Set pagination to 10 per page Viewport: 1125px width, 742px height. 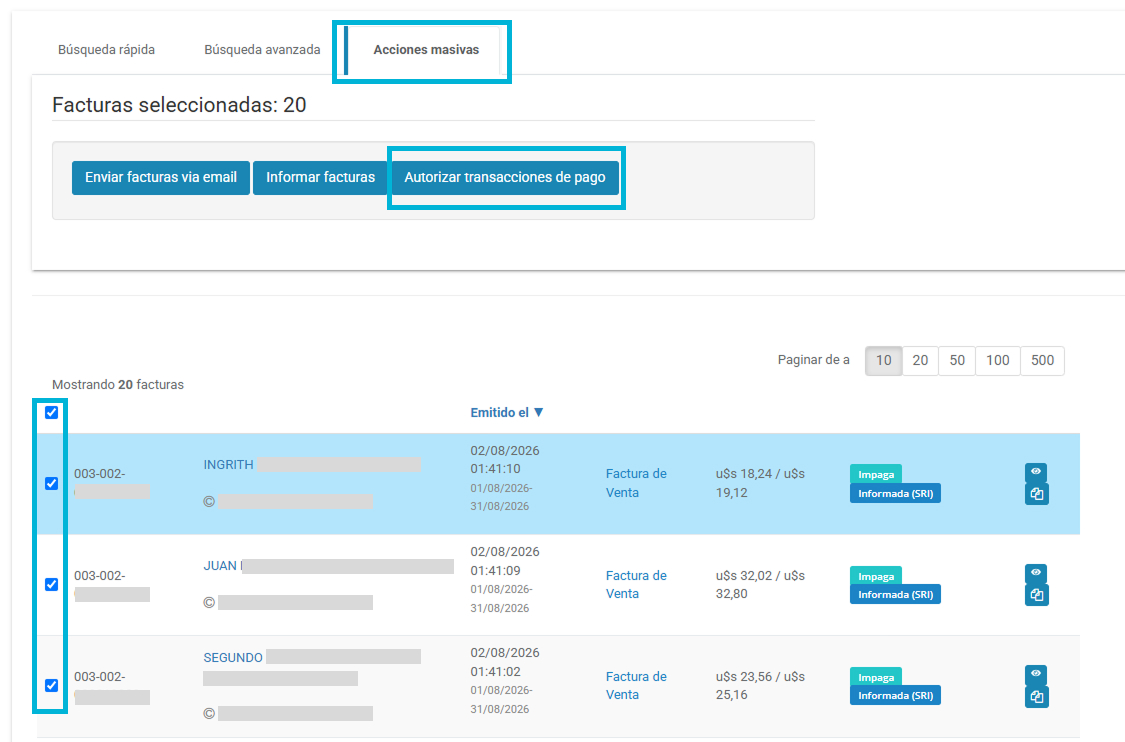[883, 360]
